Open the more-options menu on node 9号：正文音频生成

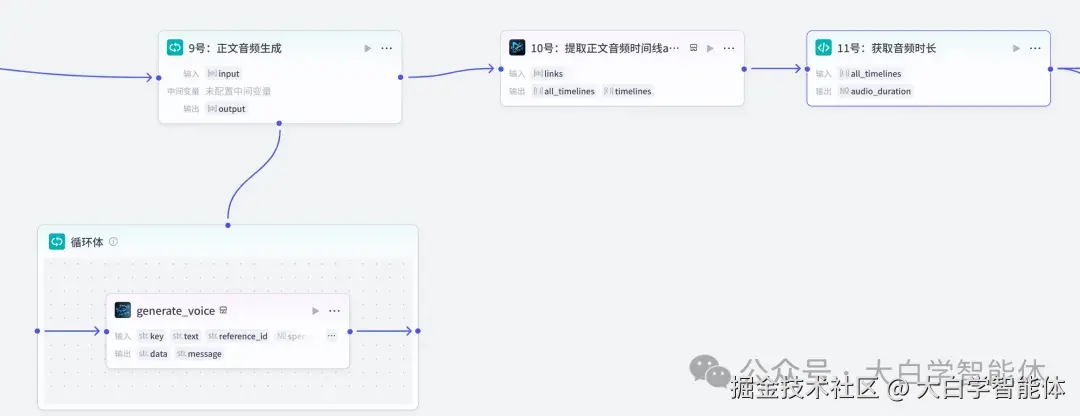[387, 48]
